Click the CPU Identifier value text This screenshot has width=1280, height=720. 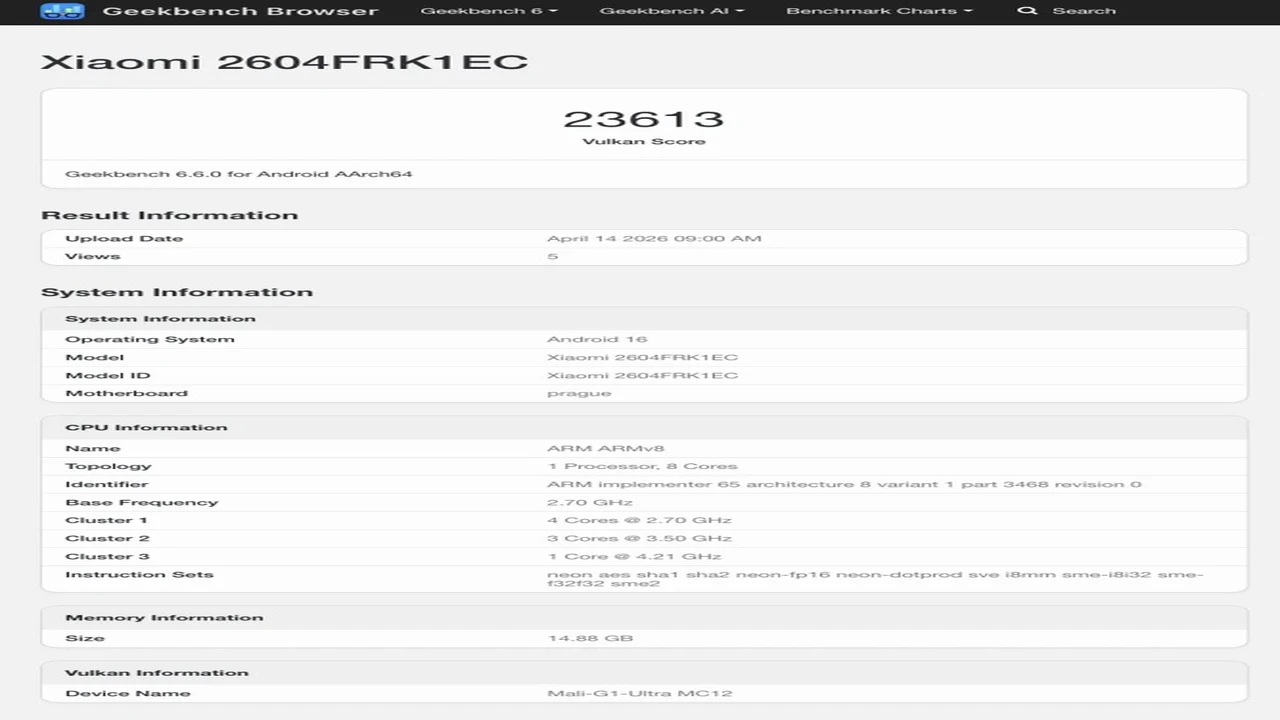click(x=843, y=484)
